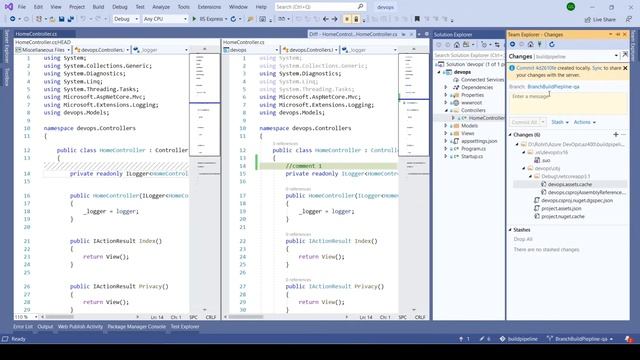Collapse the Changes (6) section
This screenshot has height=360, width=640.
(510, 134)
